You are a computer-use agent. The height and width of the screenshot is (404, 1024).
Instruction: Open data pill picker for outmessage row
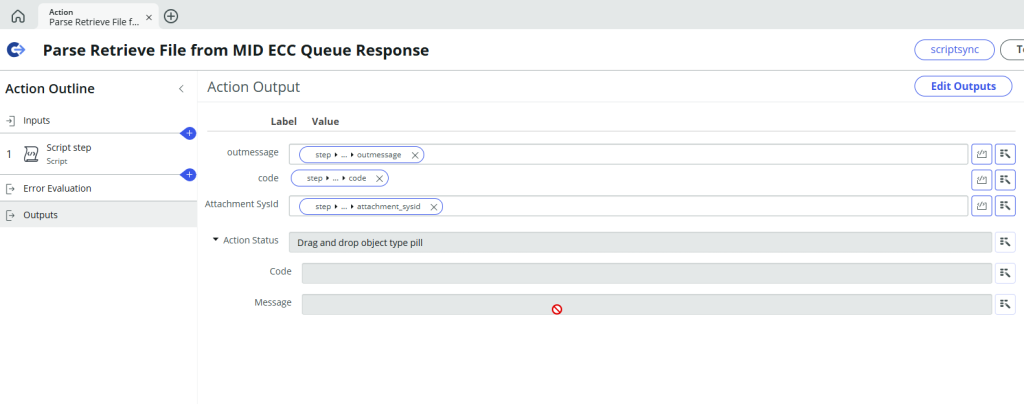pyautogui.click(x=1005, y=154)
